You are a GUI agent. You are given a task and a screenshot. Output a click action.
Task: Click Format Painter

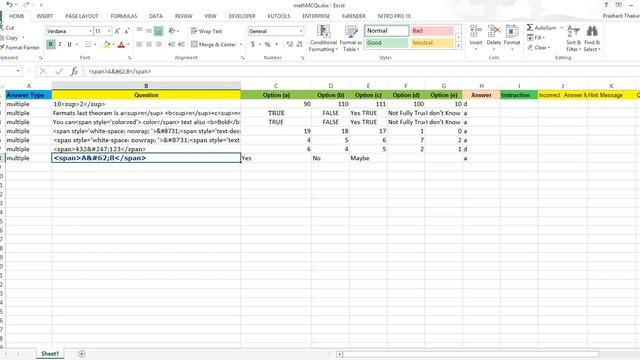click(20, 47)
